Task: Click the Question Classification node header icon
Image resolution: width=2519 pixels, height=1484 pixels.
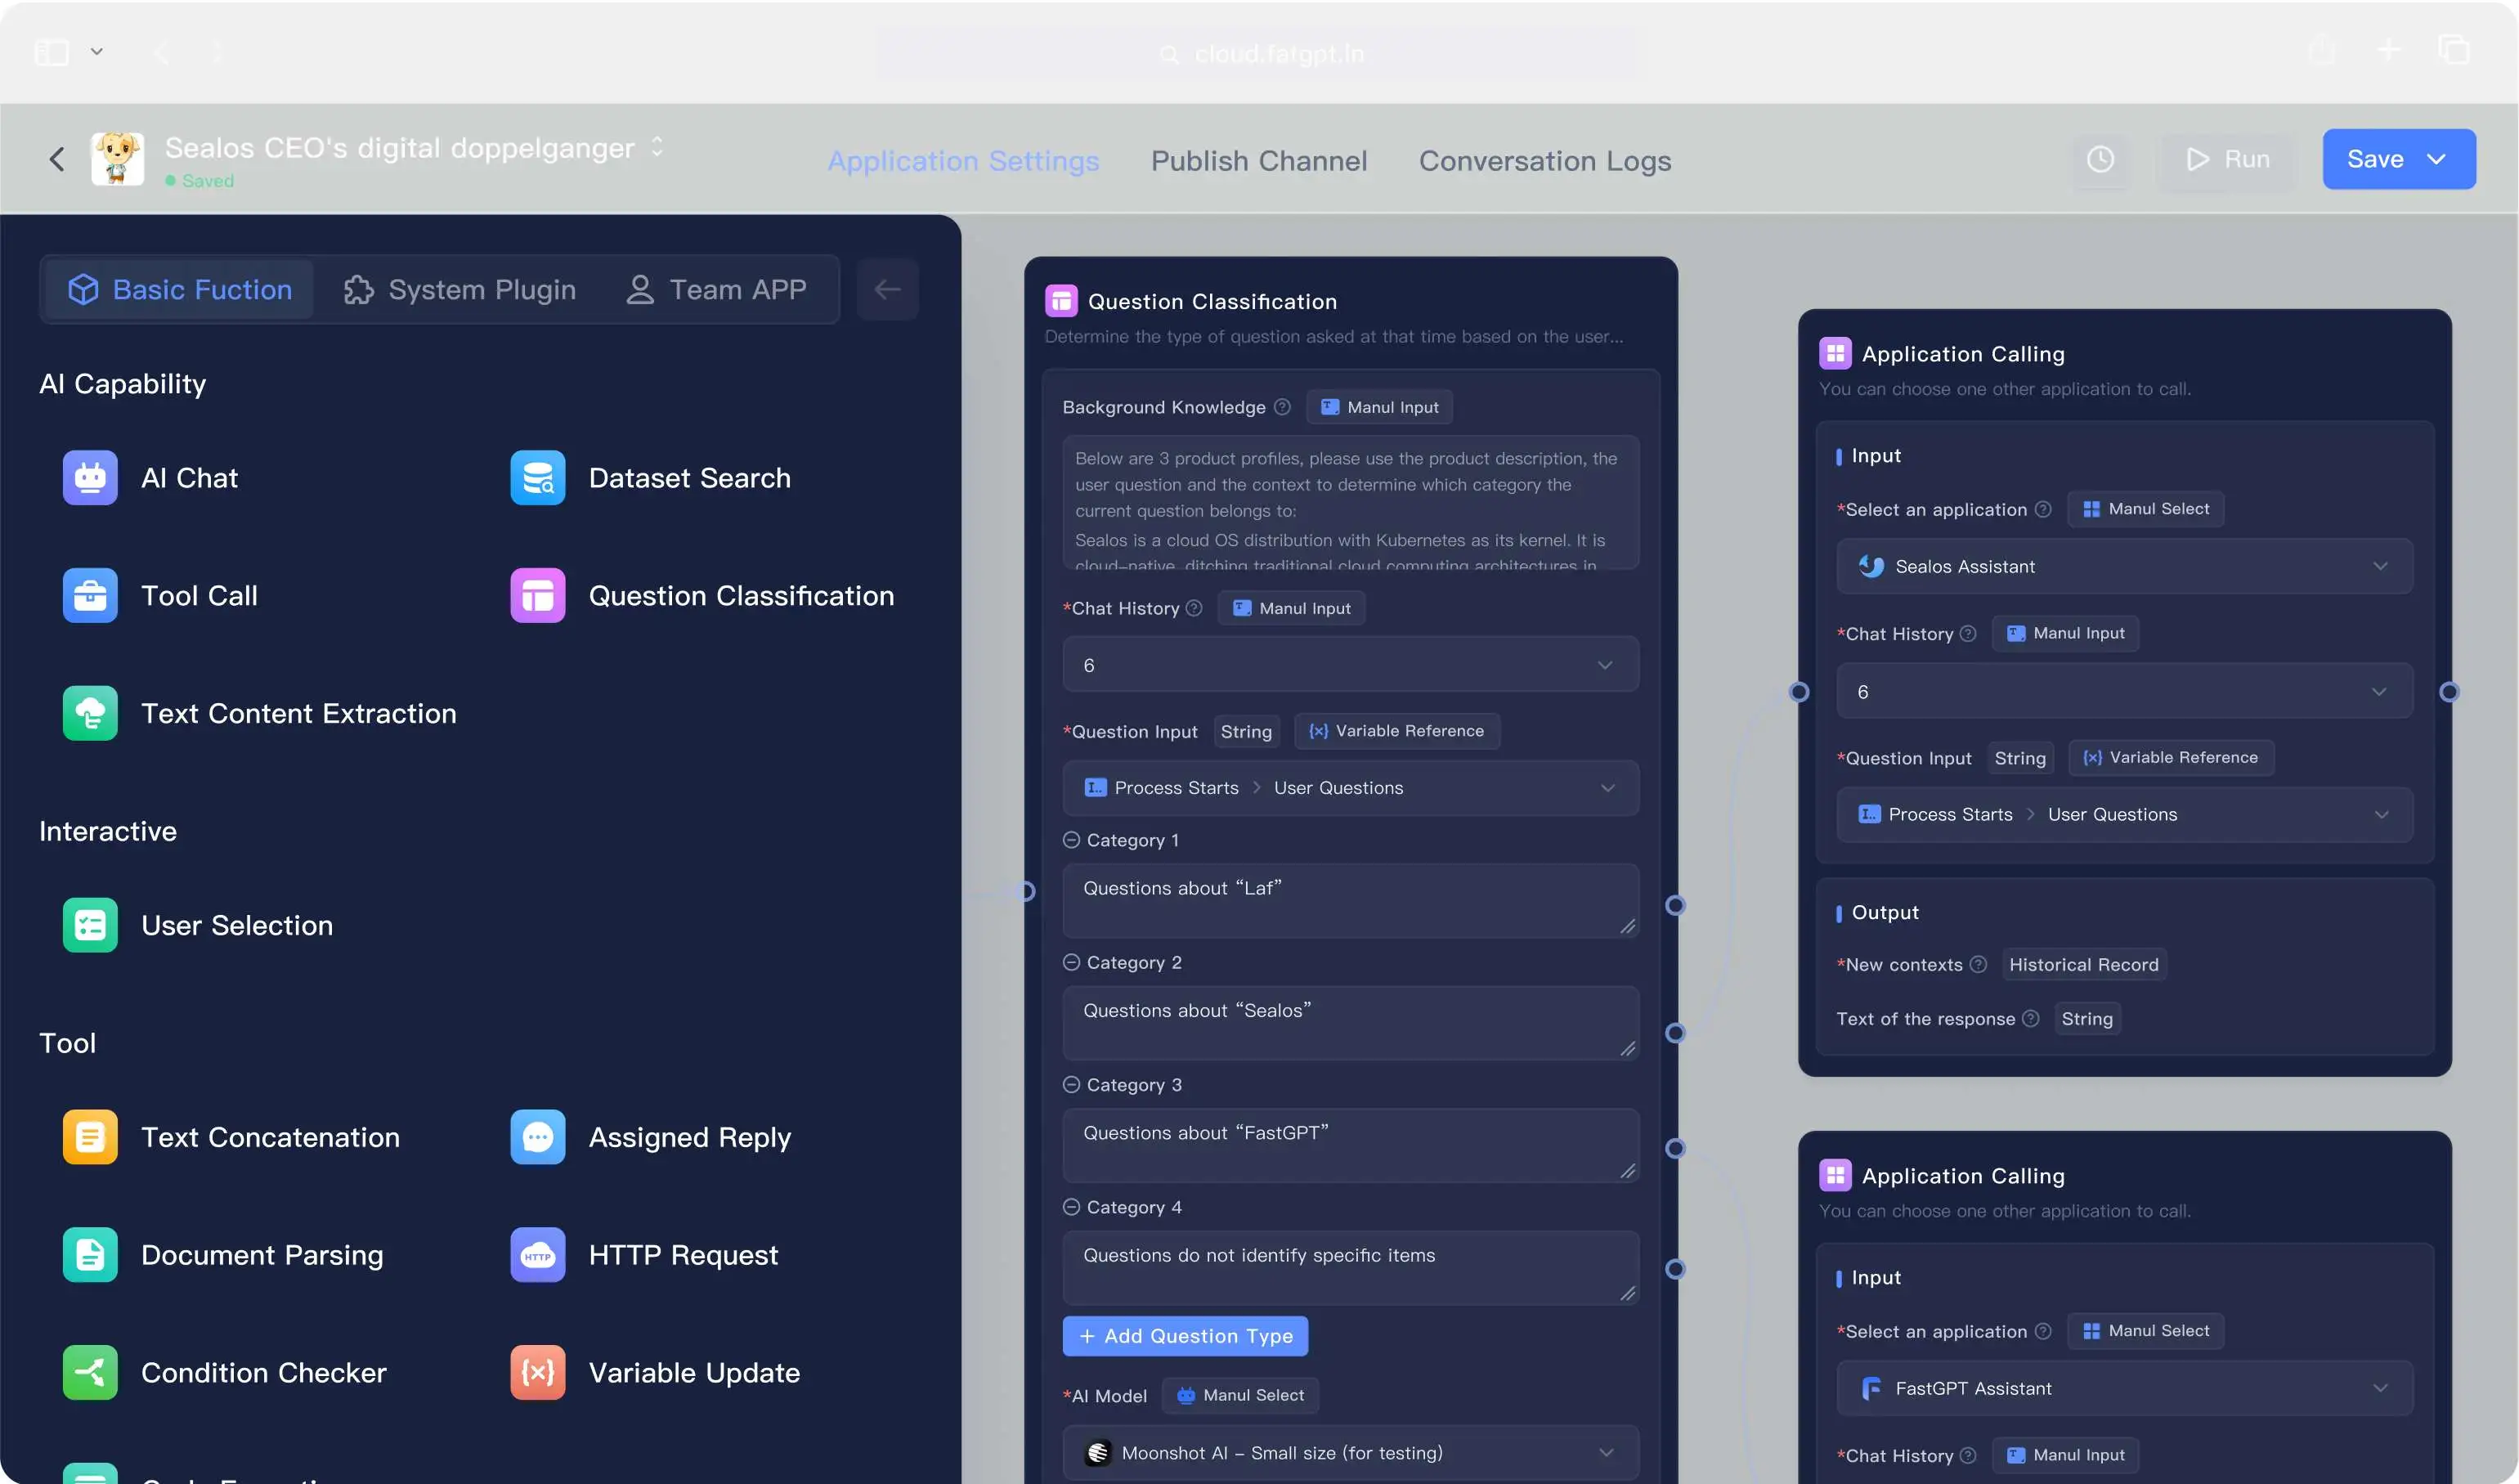Action: tap(1061, 301)
